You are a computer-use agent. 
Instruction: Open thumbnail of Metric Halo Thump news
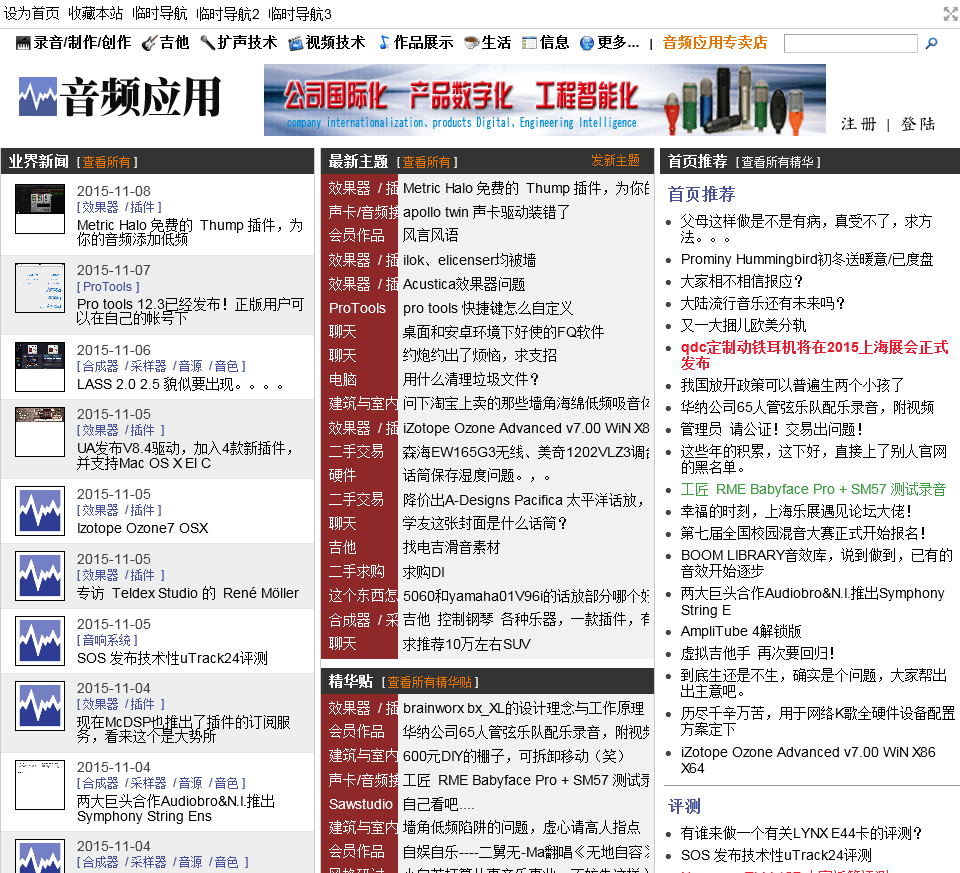[40, 209]
